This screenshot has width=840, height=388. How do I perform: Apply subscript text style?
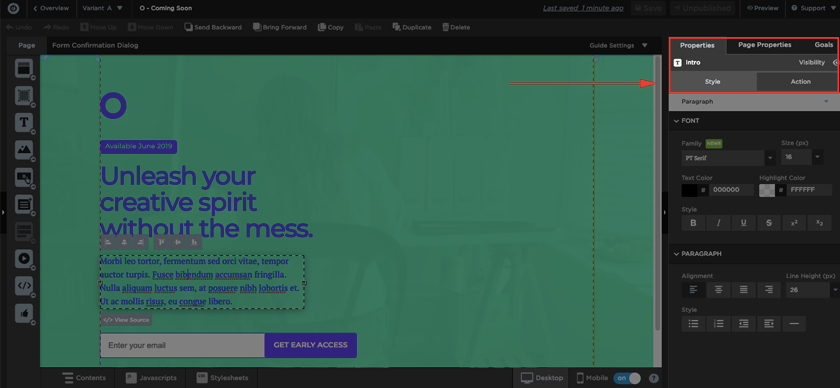tap(819, 223)
